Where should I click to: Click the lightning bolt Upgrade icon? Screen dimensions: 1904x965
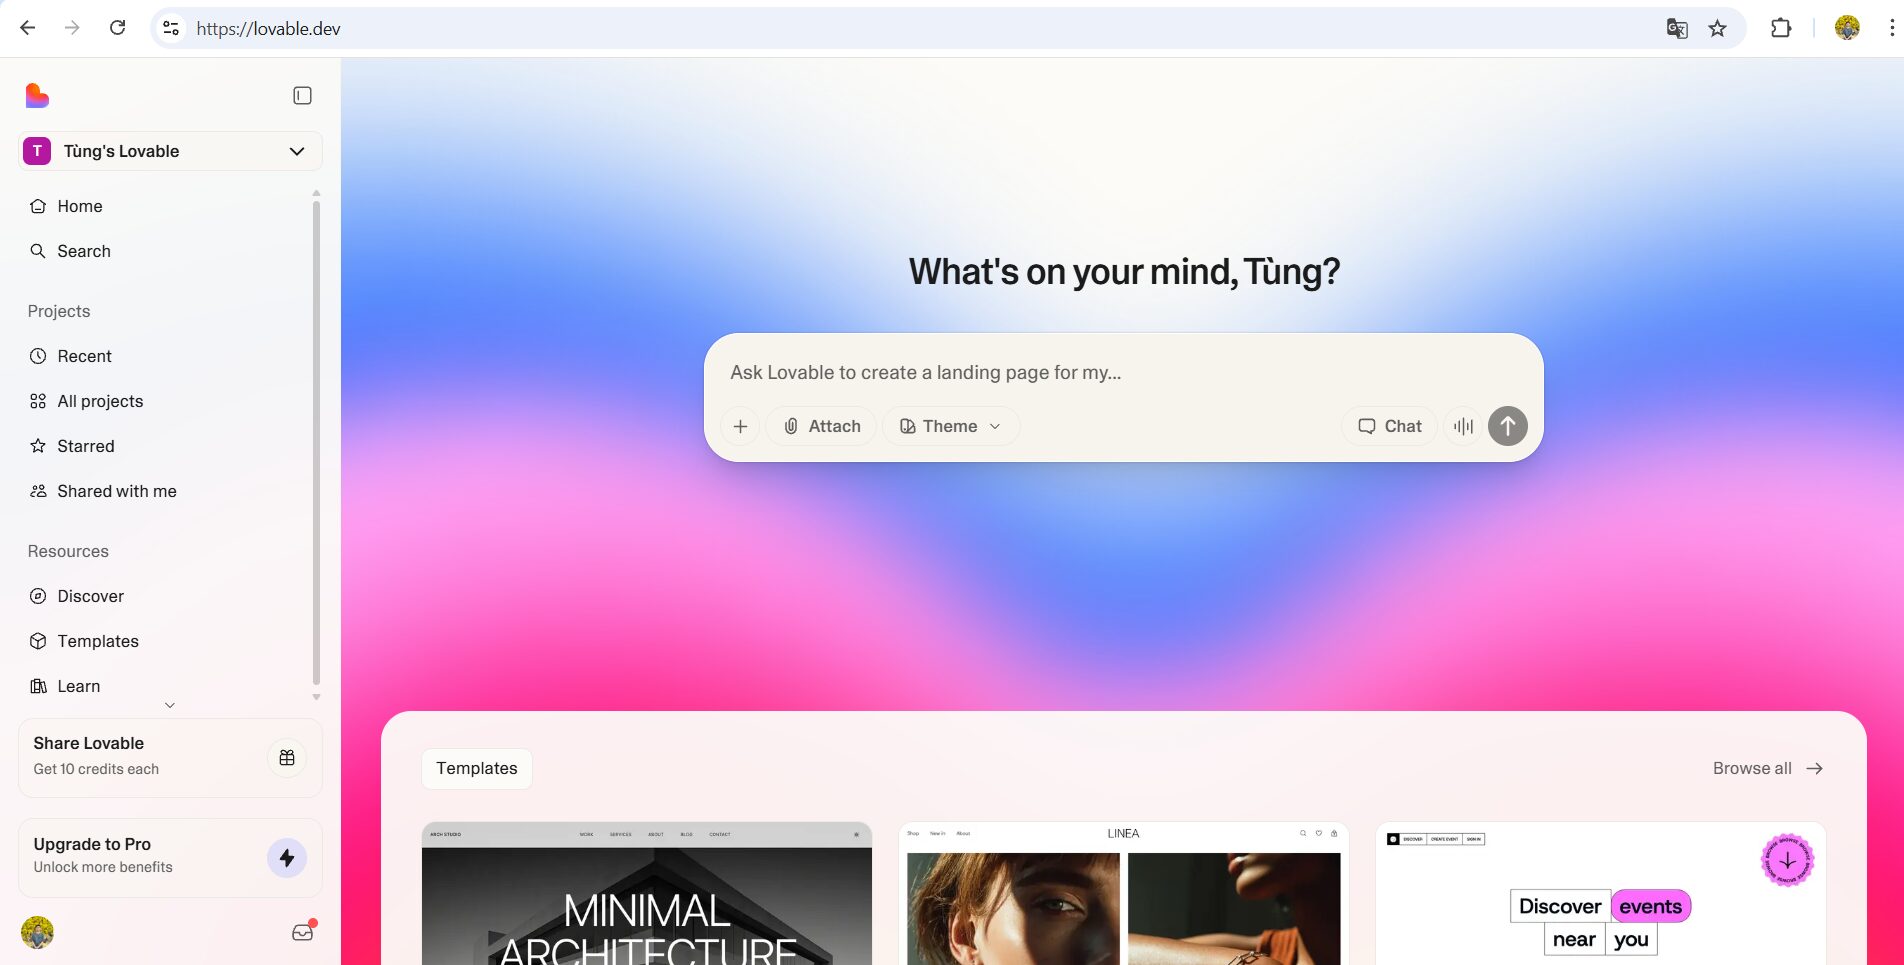287,858
